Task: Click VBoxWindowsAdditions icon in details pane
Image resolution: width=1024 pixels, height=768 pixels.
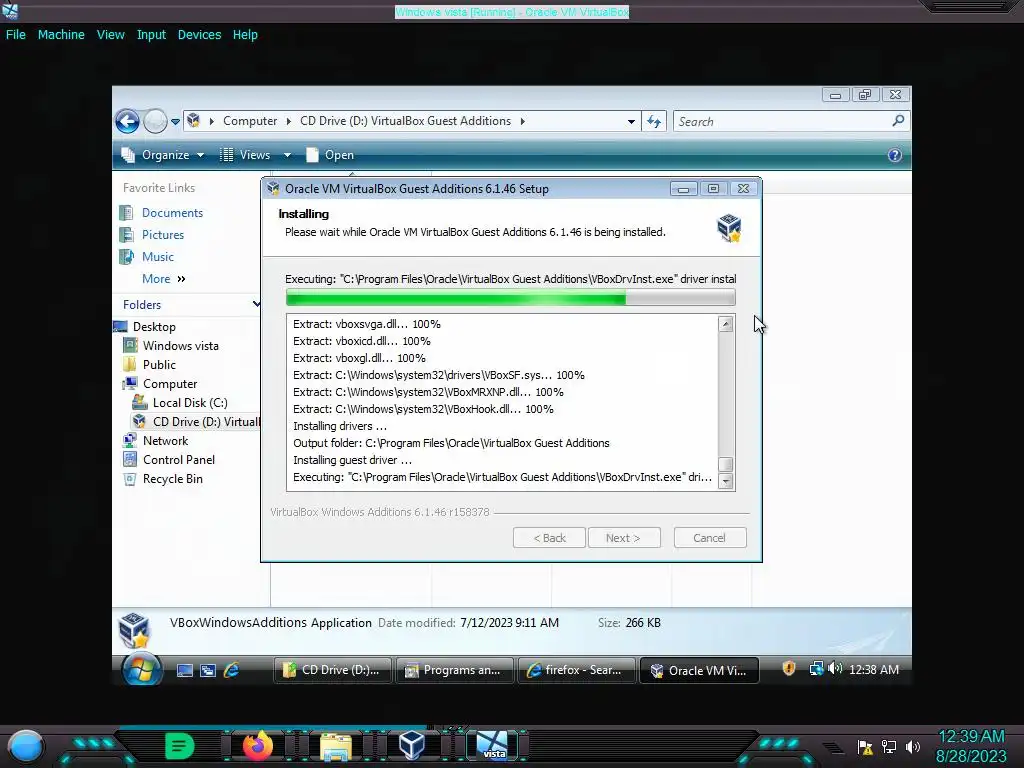Action: pyautogui.click(x=135, y=630)
